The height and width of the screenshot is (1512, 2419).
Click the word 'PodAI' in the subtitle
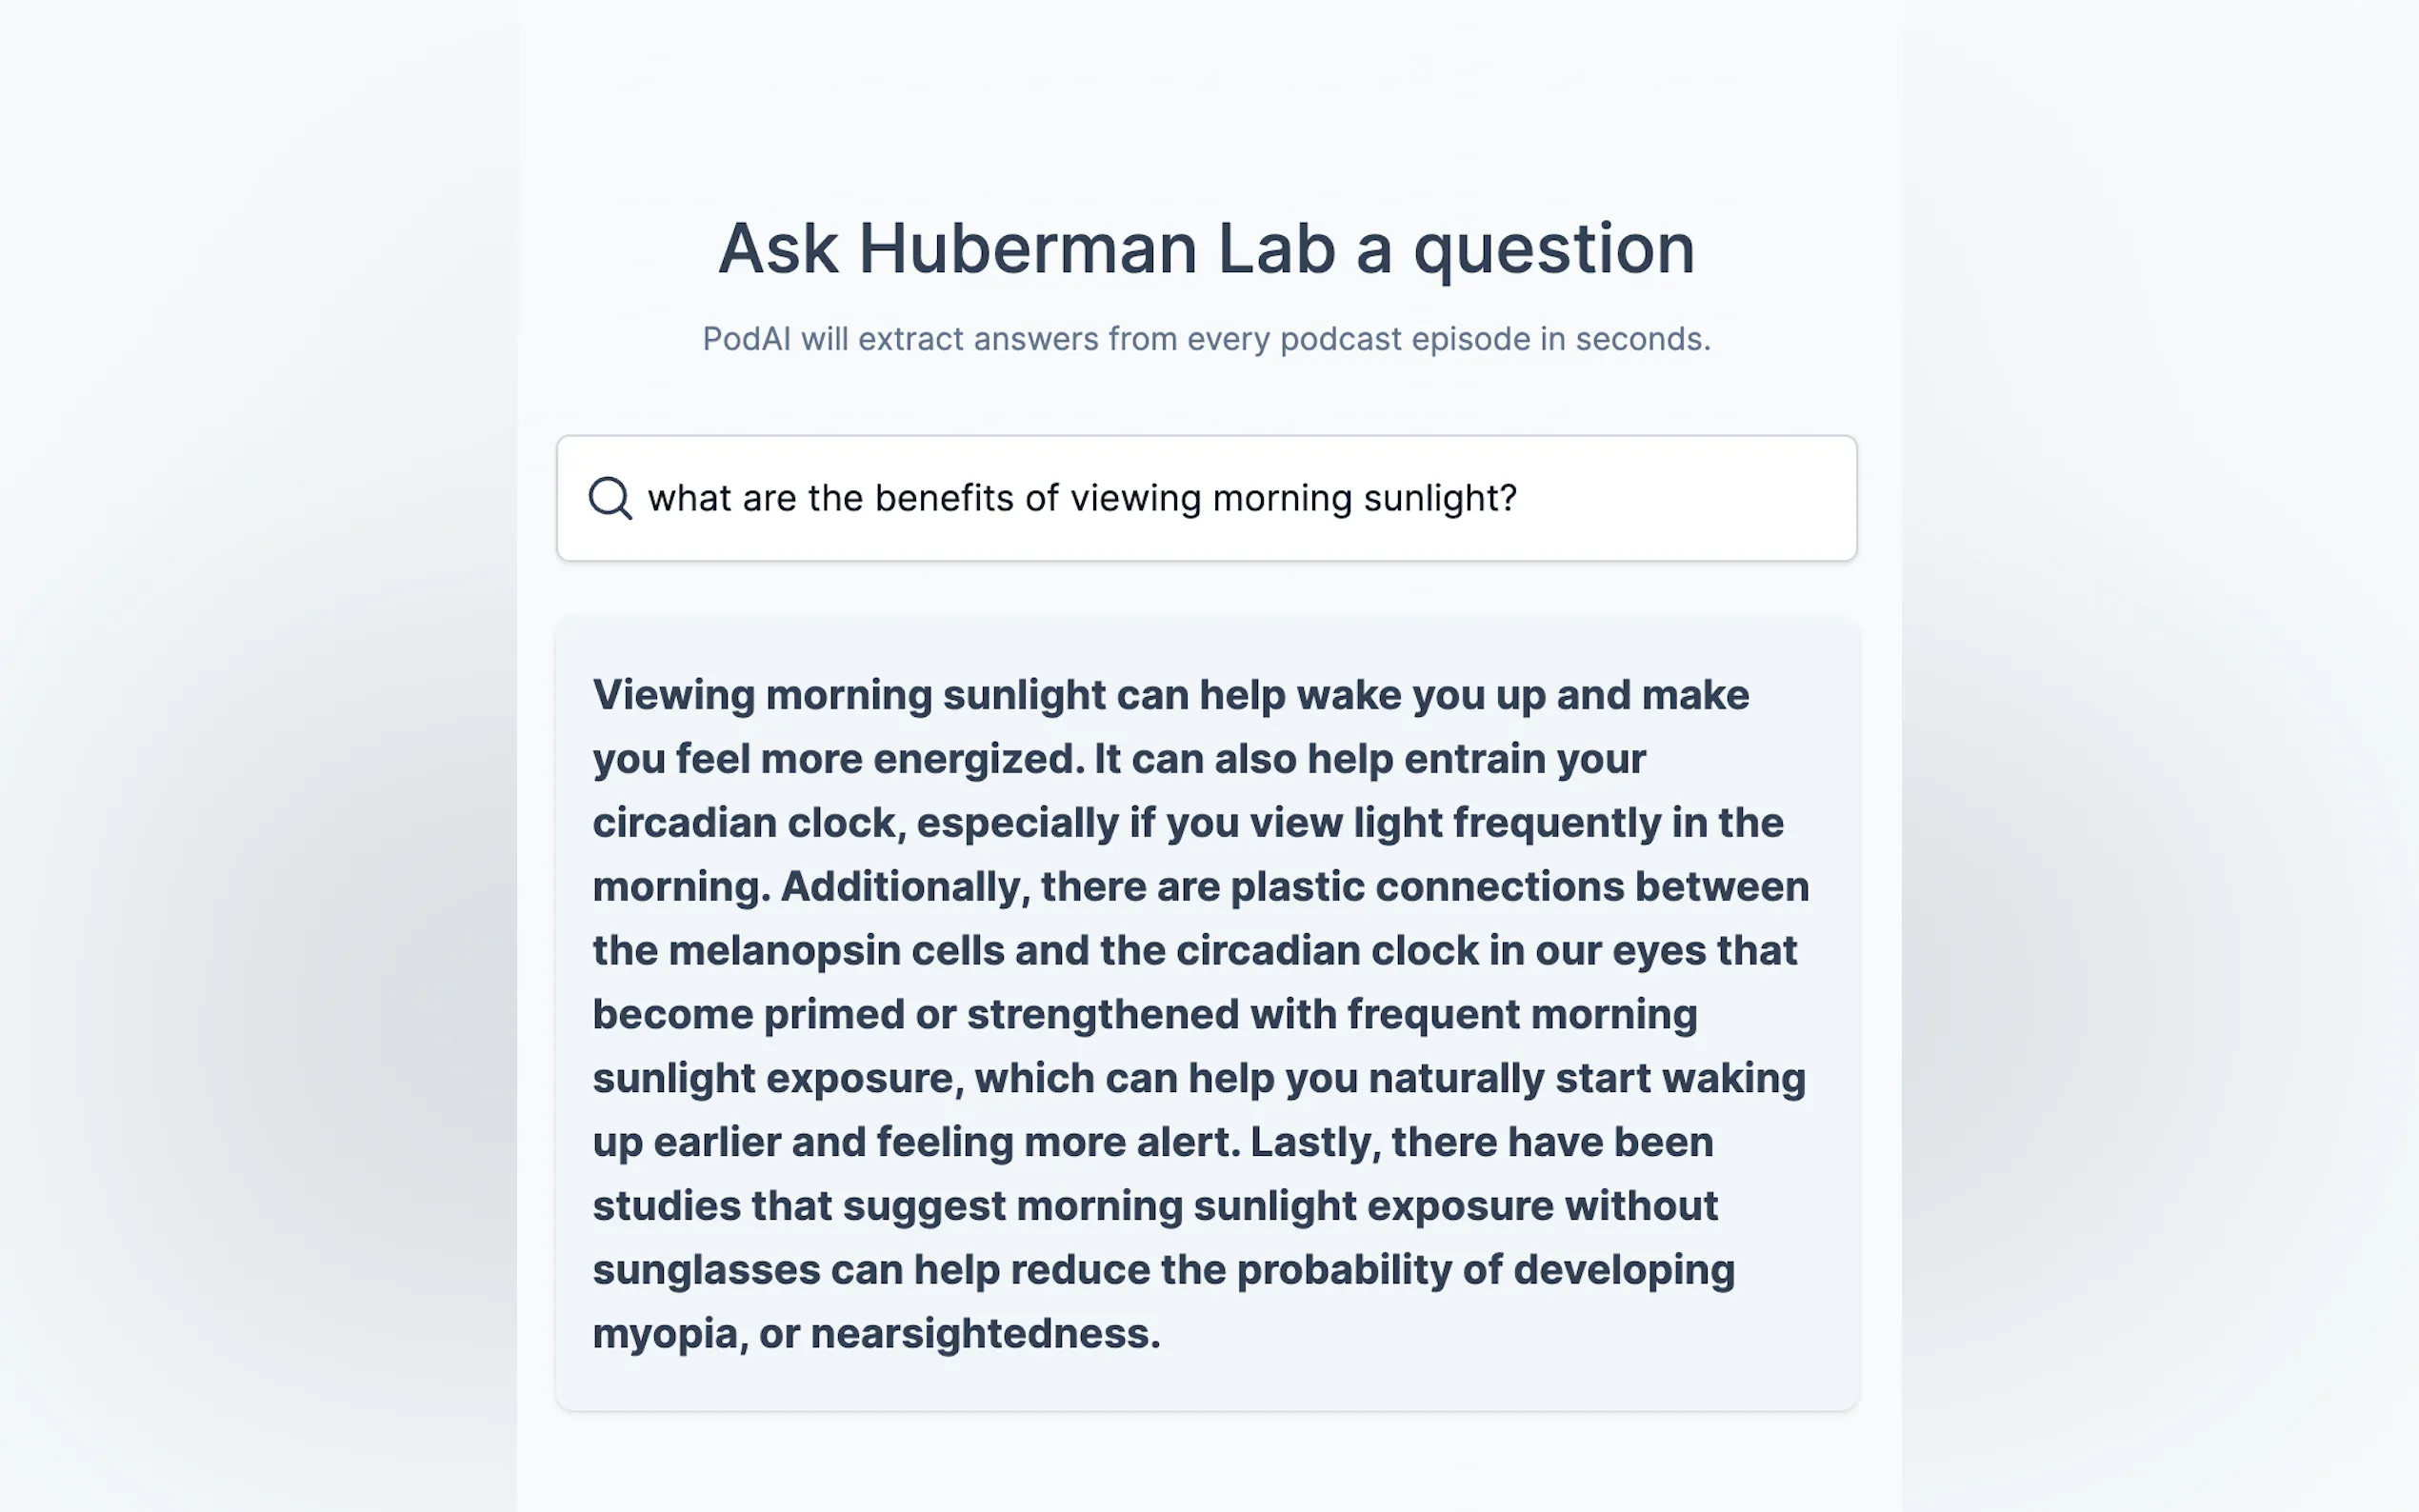tap(746, 339)
